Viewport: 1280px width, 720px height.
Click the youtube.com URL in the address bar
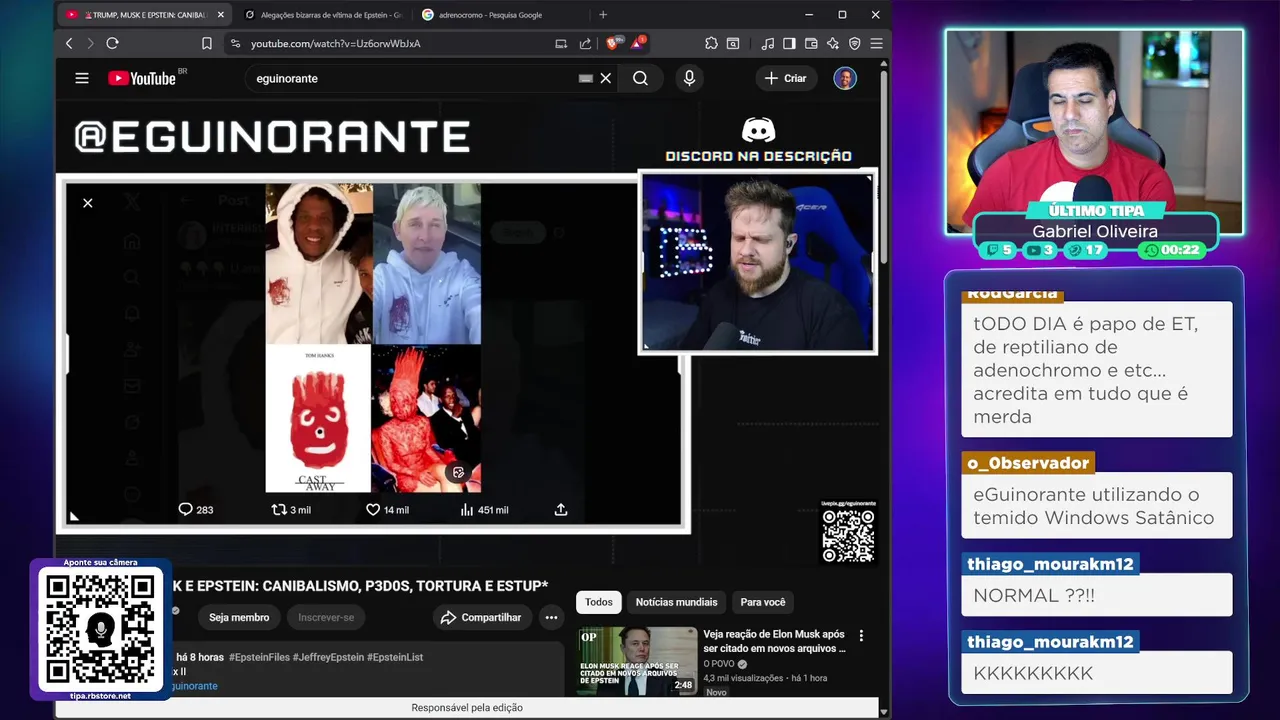(335, 44)
